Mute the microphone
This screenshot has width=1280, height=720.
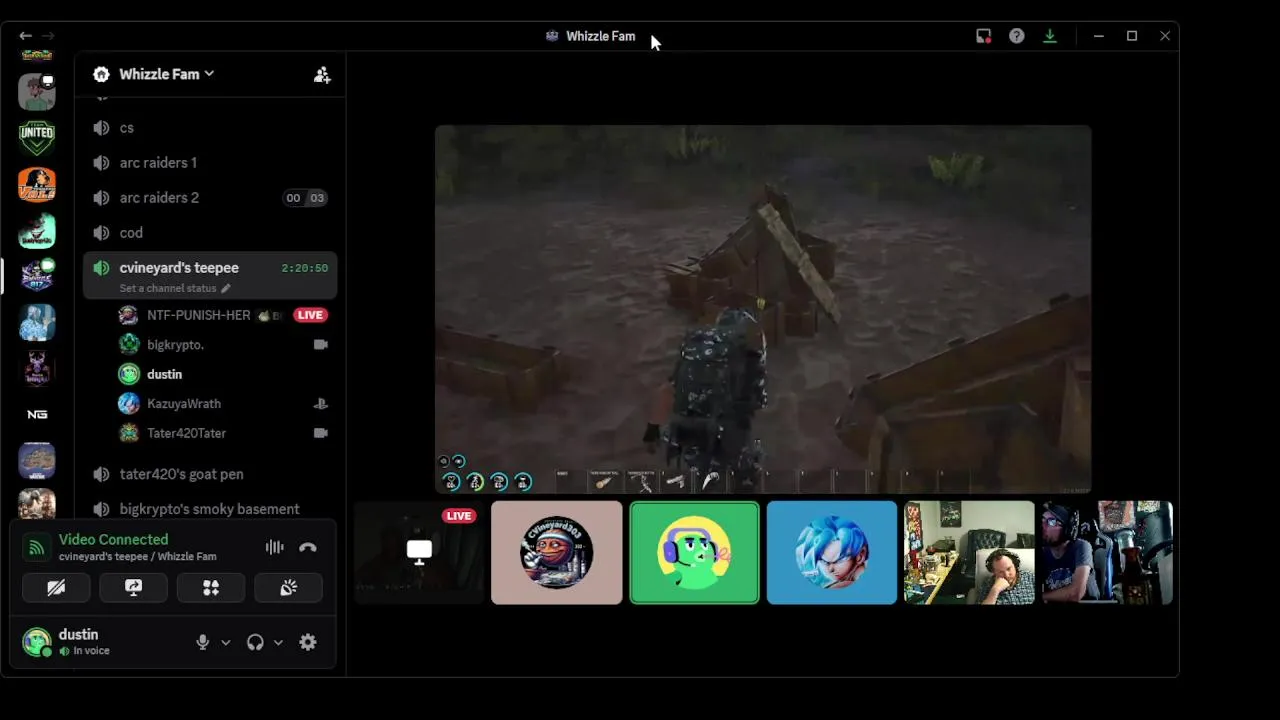click(202, 642)
